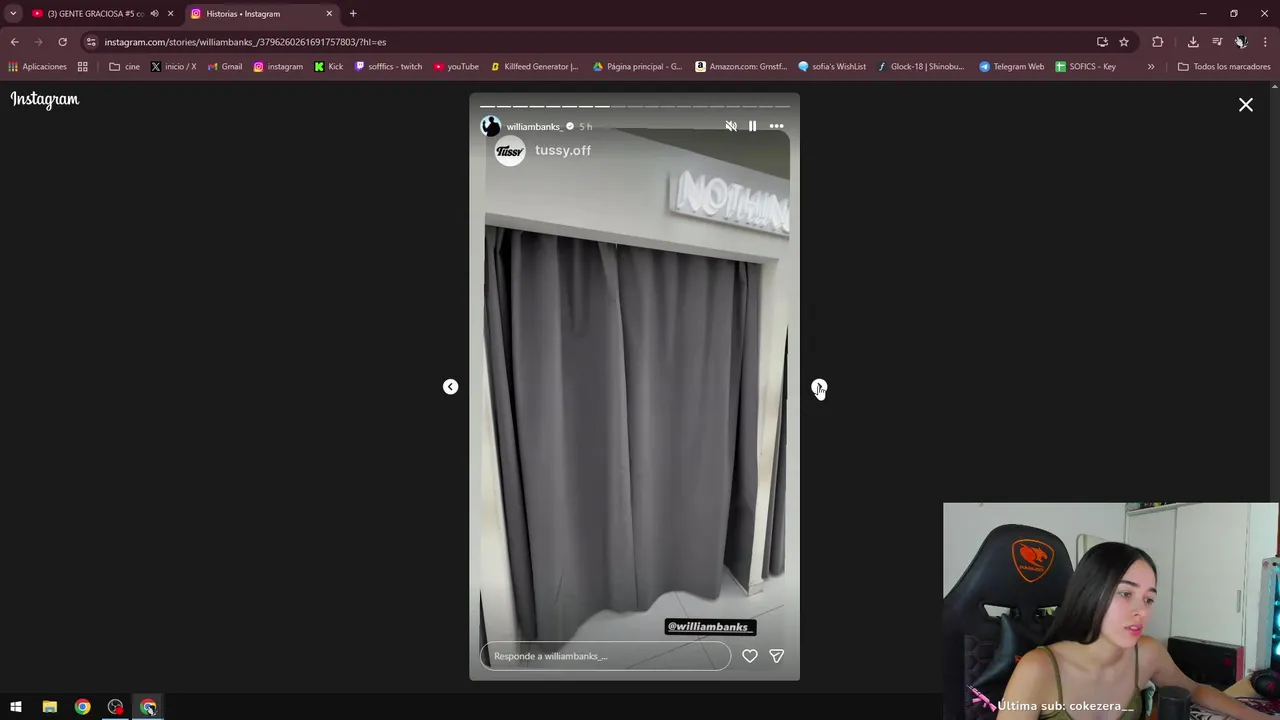This screenshot has width=1280, height=720.
Task: Open the Aplicaciones bookmark
Action: click(37, 67)
